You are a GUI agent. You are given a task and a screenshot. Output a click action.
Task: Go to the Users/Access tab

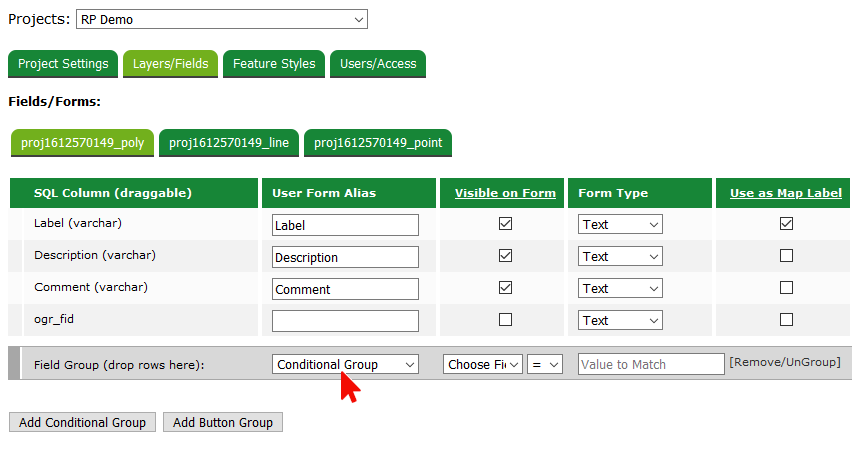pyautogui.click(x=378, y=64)
